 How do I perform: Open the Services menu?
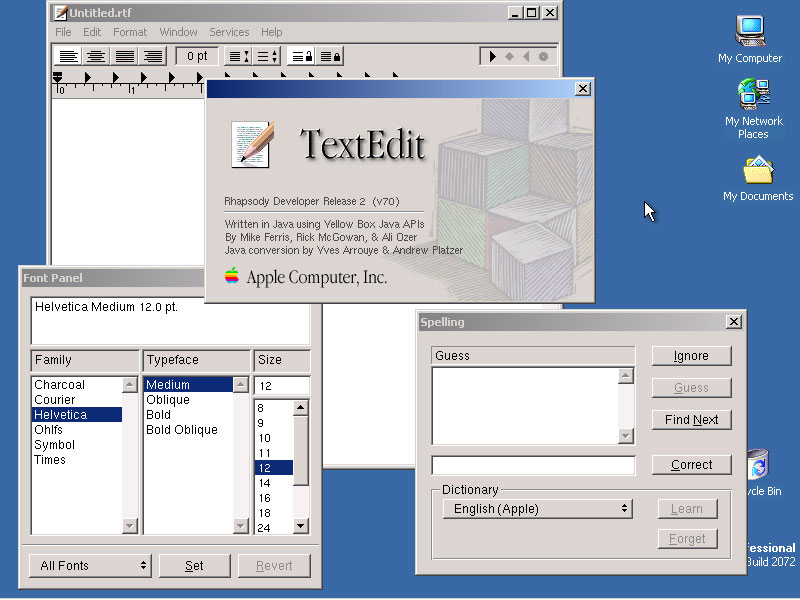point(229,32)
